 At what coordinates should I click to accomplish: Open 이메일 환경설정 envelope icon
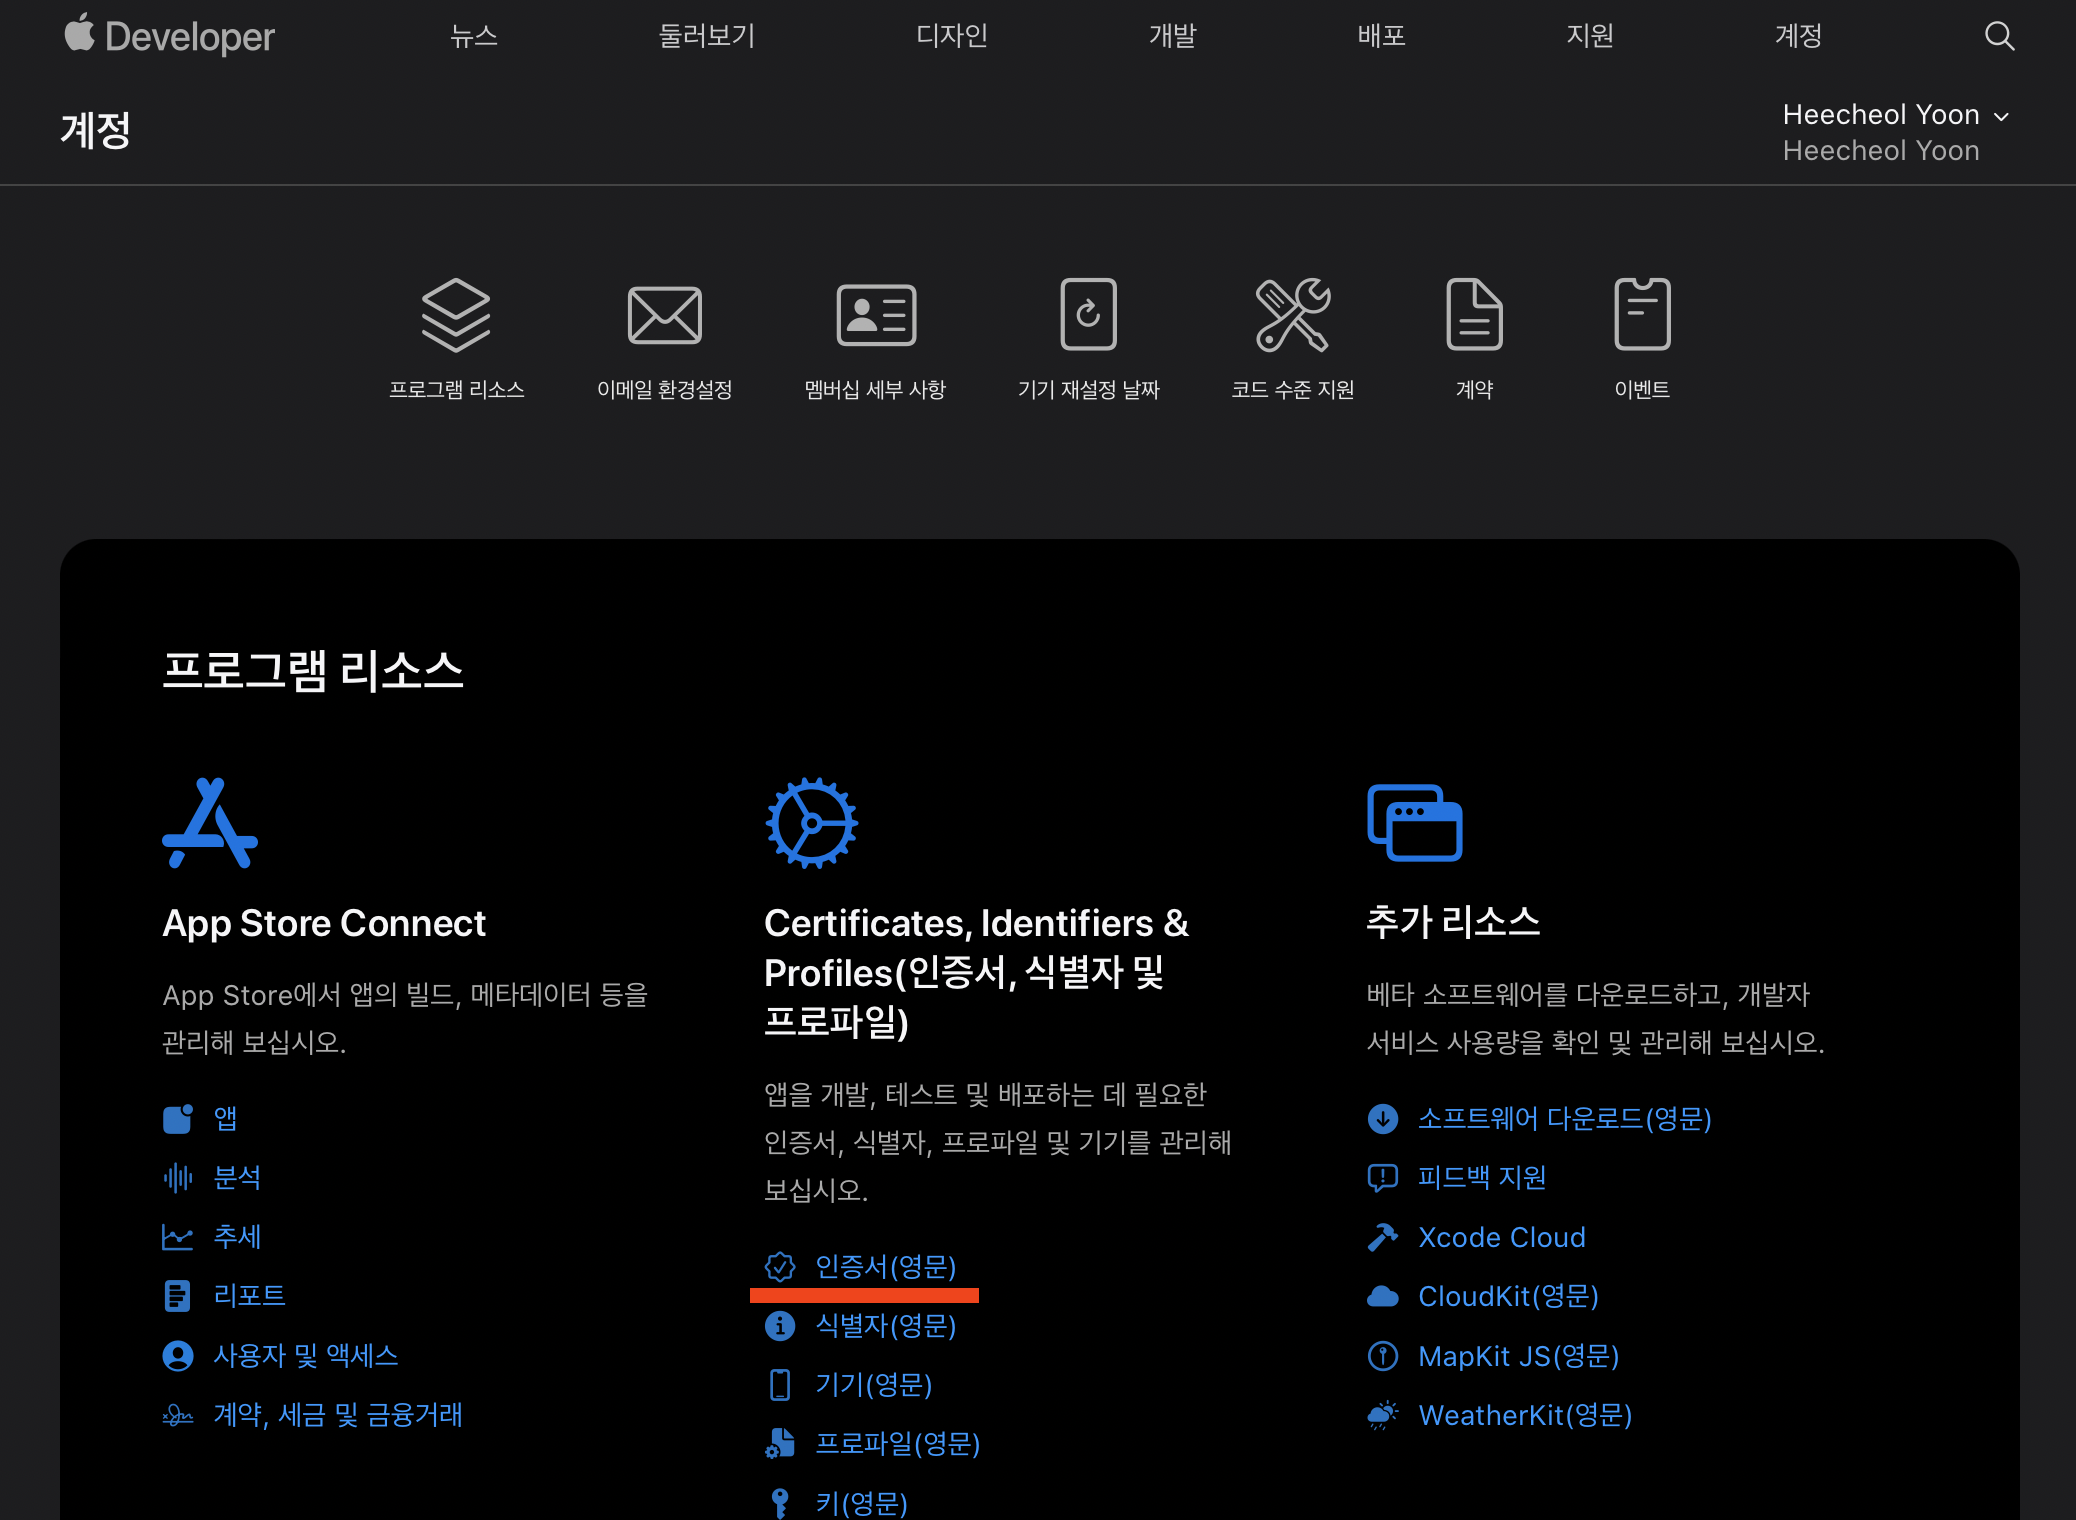pyautogui.click(x=664, y=315)
